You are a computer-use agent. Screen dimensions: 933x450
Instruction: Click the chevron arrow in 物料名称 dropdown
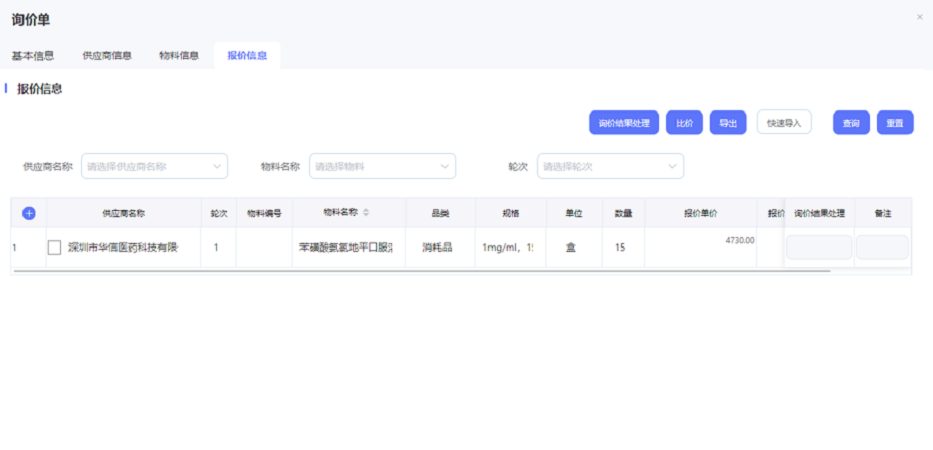click(x=445, y=166)
